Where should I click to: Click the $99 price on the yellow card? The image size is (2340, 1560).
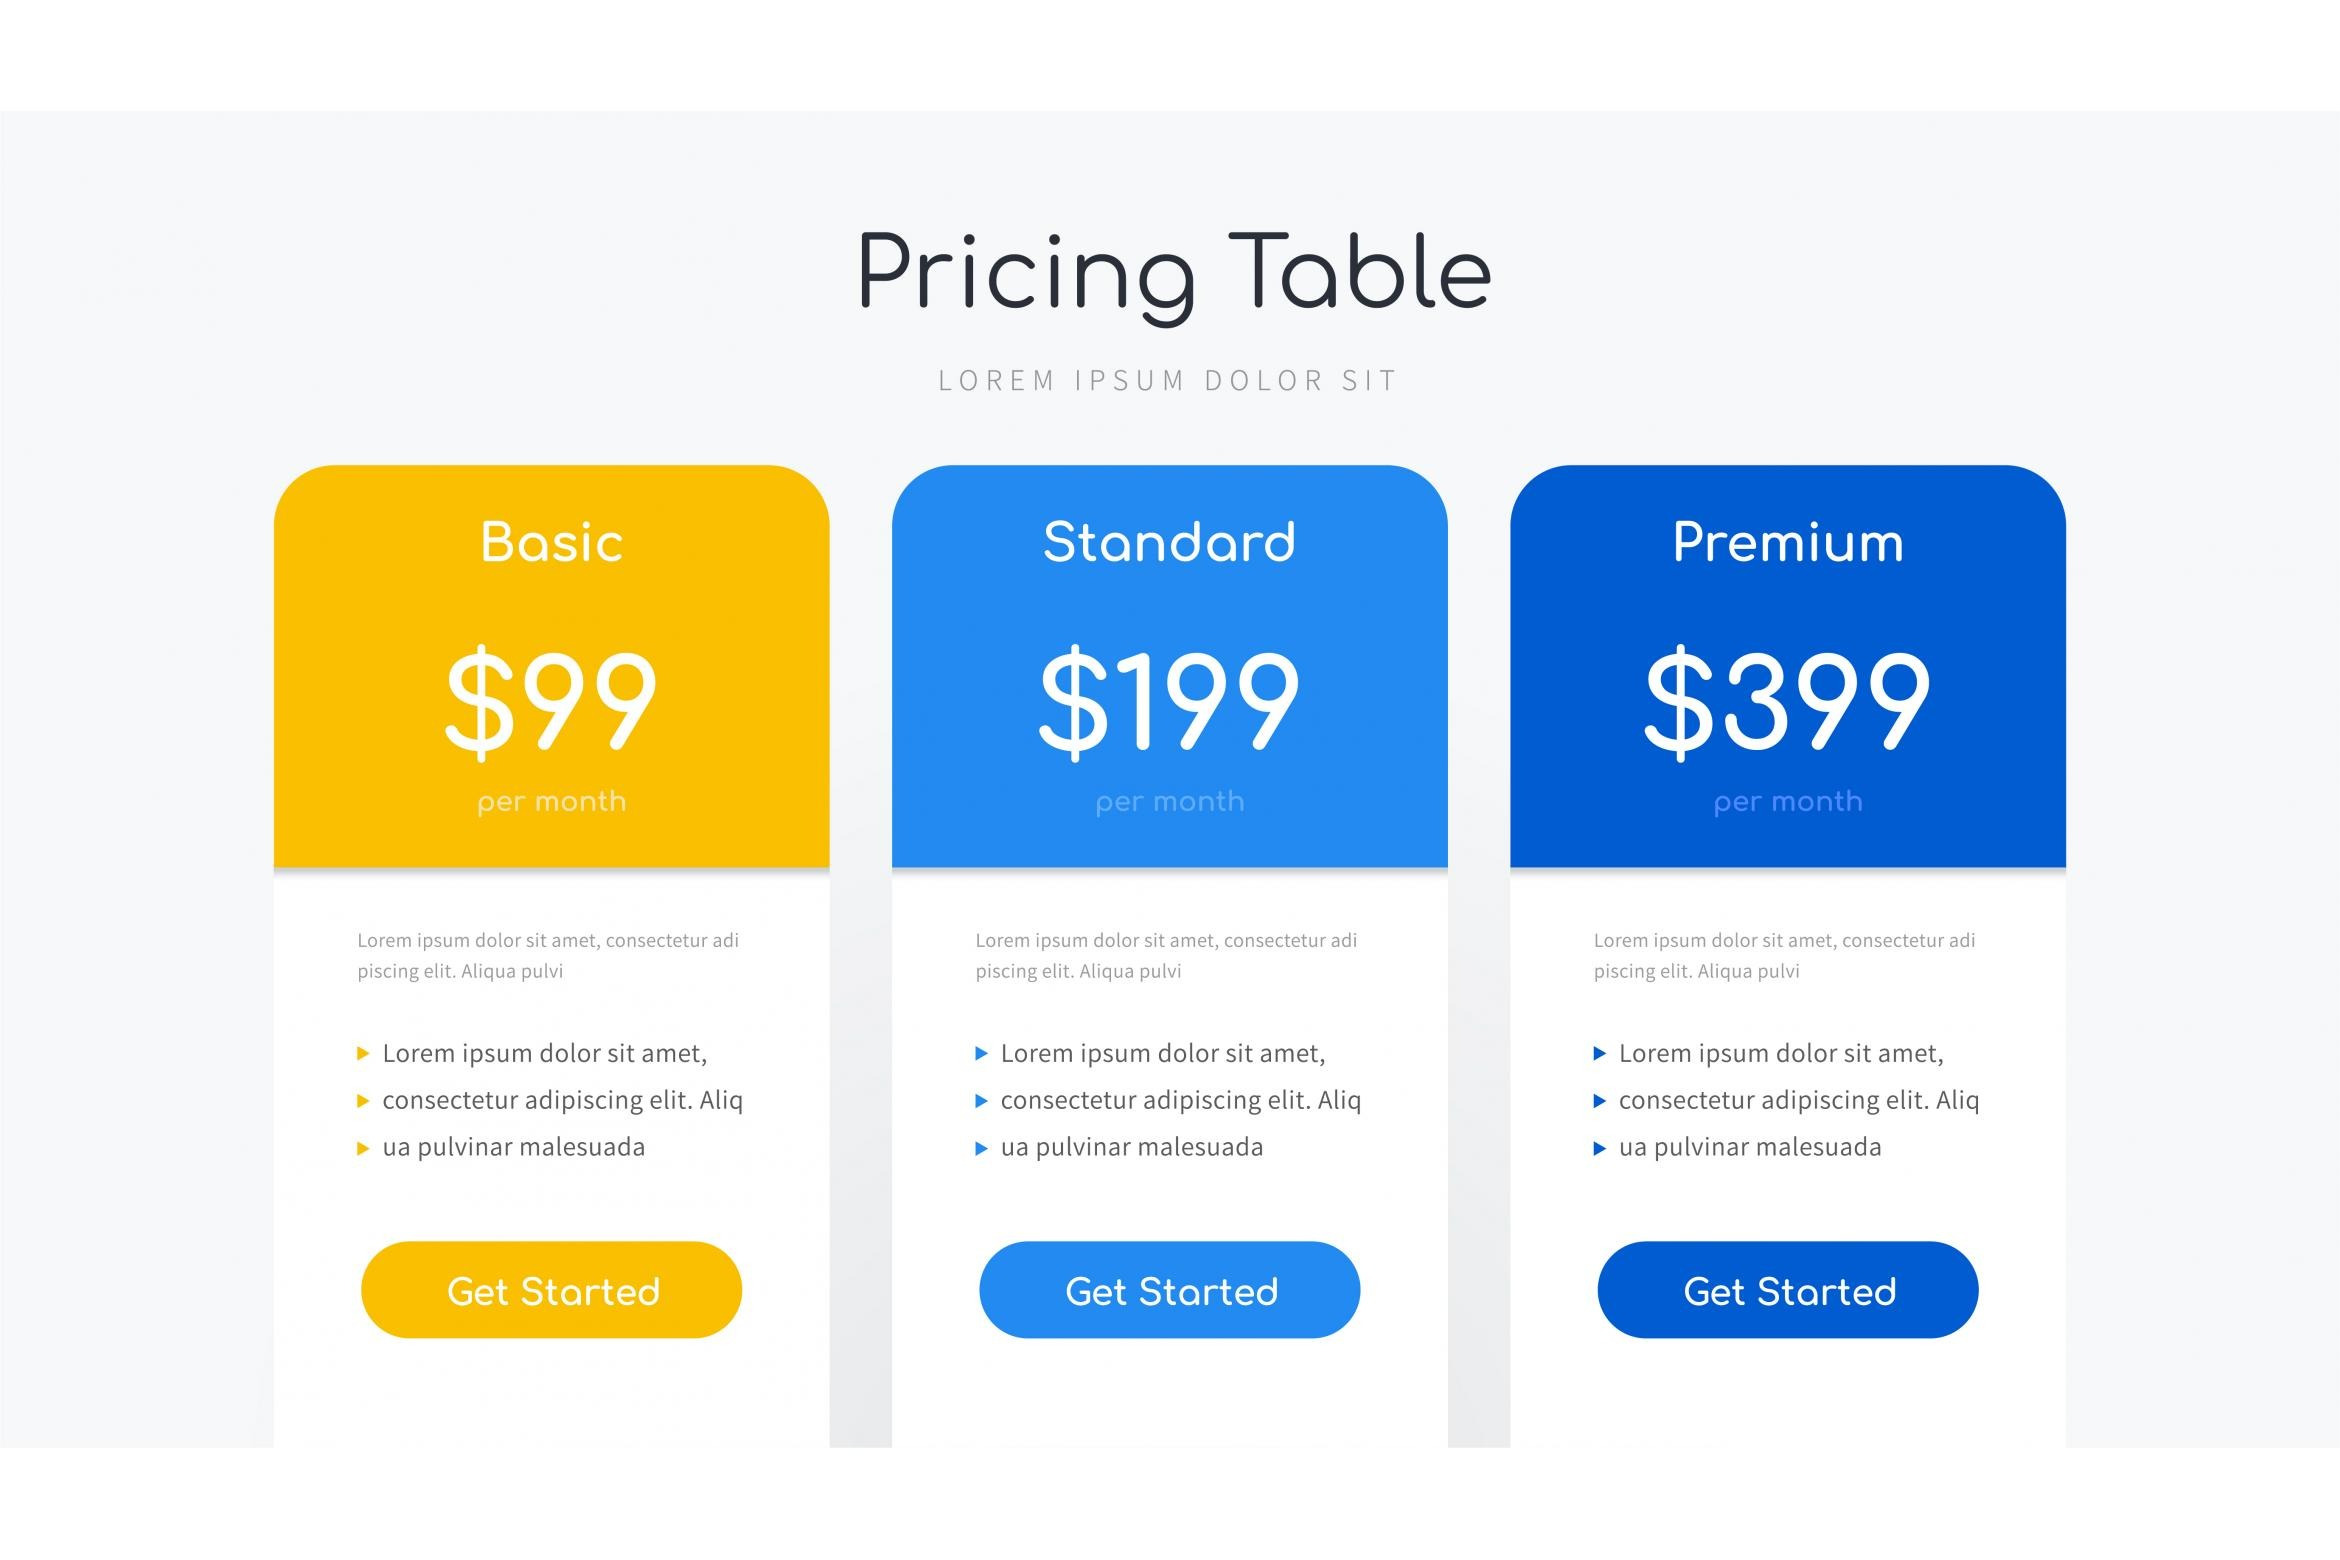tap(551, 698)
